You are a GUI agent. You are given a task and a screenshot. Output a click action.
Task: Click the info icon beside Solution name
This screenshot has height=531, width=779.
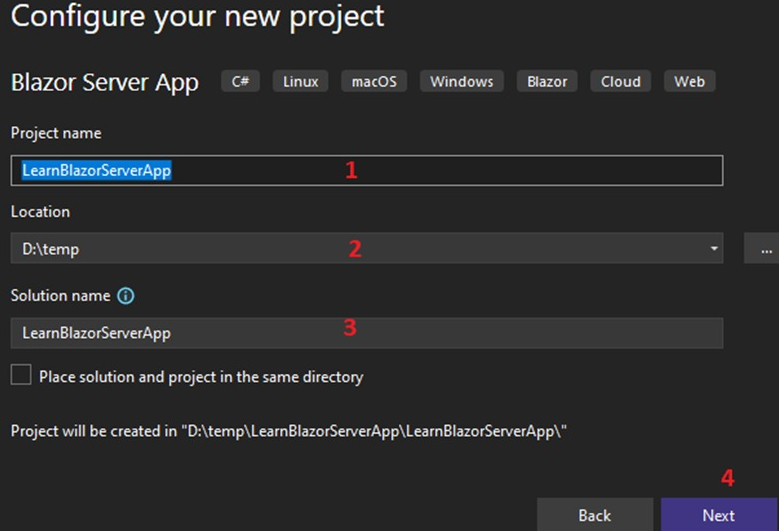[x=126, y=296]
